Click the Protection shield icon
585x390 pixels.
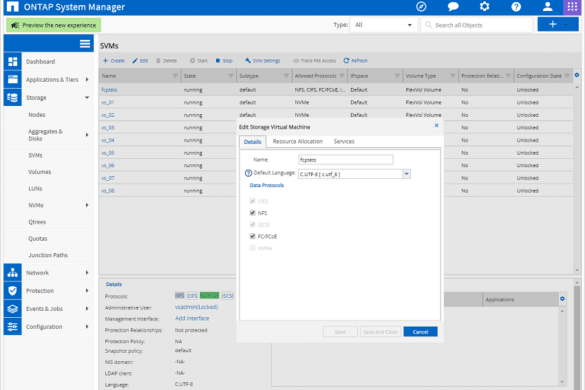tap(13, 291)
